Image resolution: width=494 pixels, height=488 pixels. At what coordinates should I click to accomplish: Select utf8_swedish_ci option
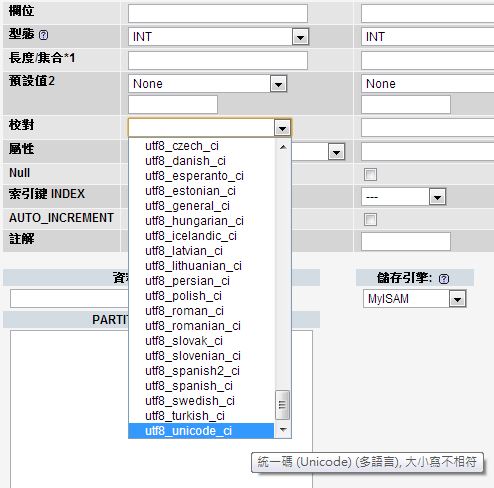(x=201, y=401)
